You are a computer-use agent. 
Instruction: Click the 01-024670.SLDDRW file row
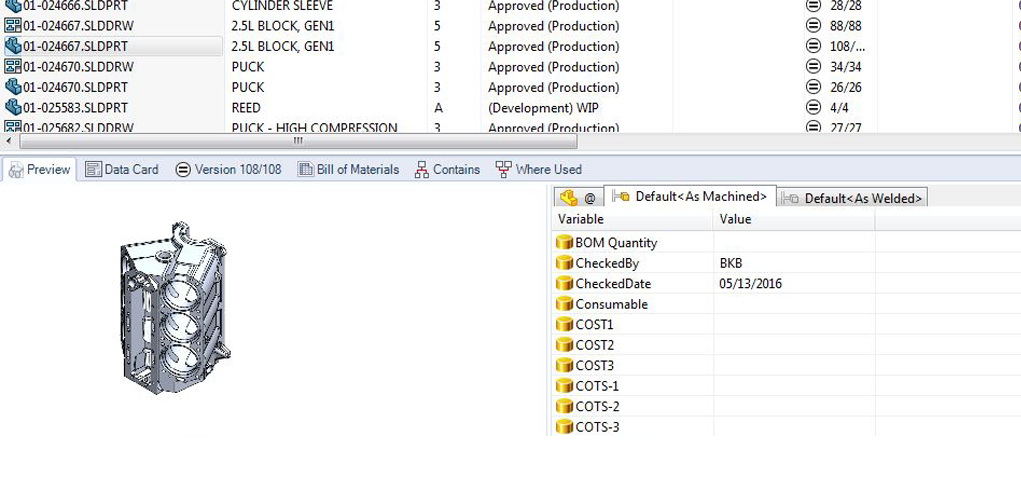coord(510,66)
